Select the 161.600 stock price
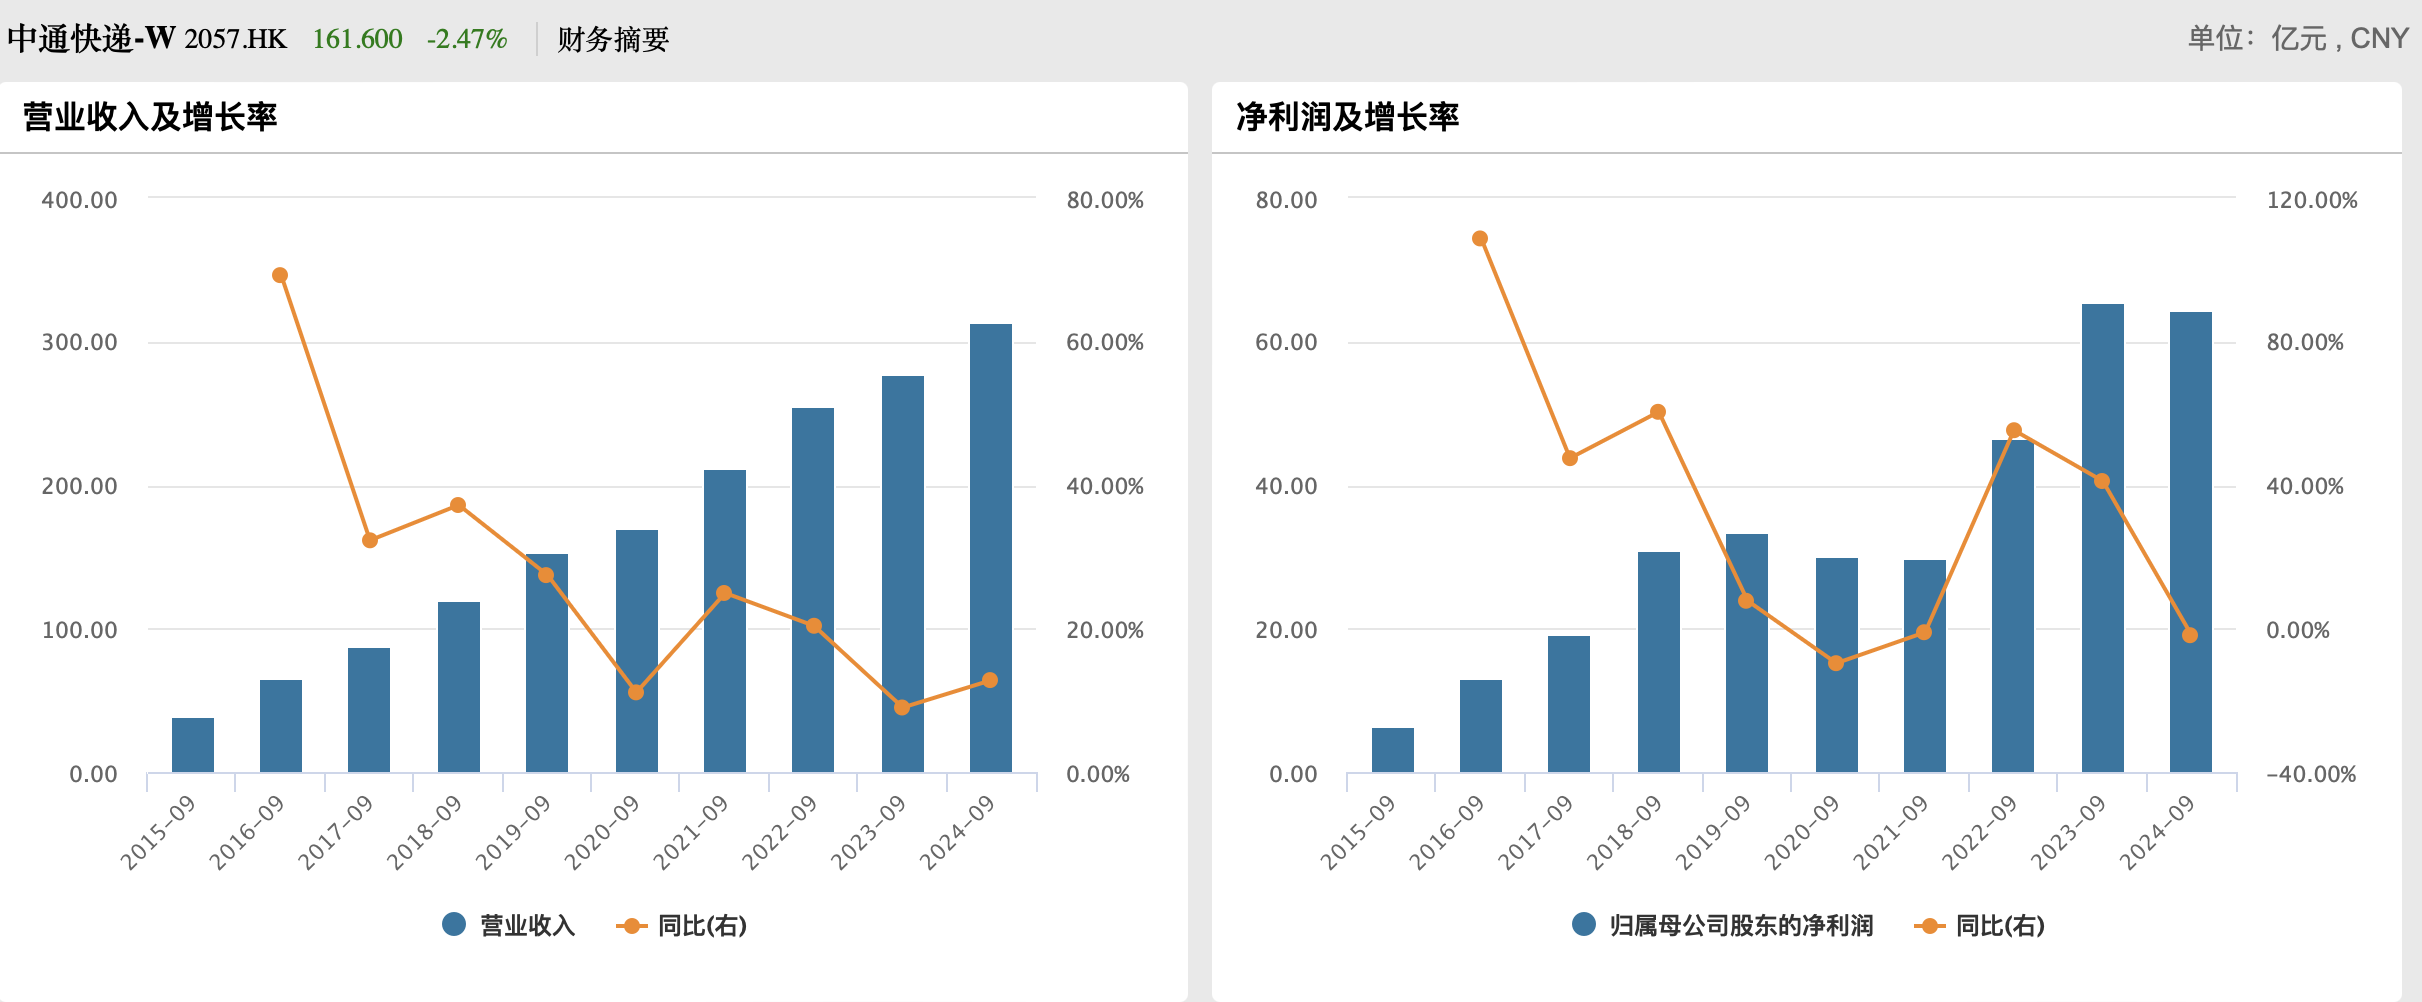 [357, 39]
